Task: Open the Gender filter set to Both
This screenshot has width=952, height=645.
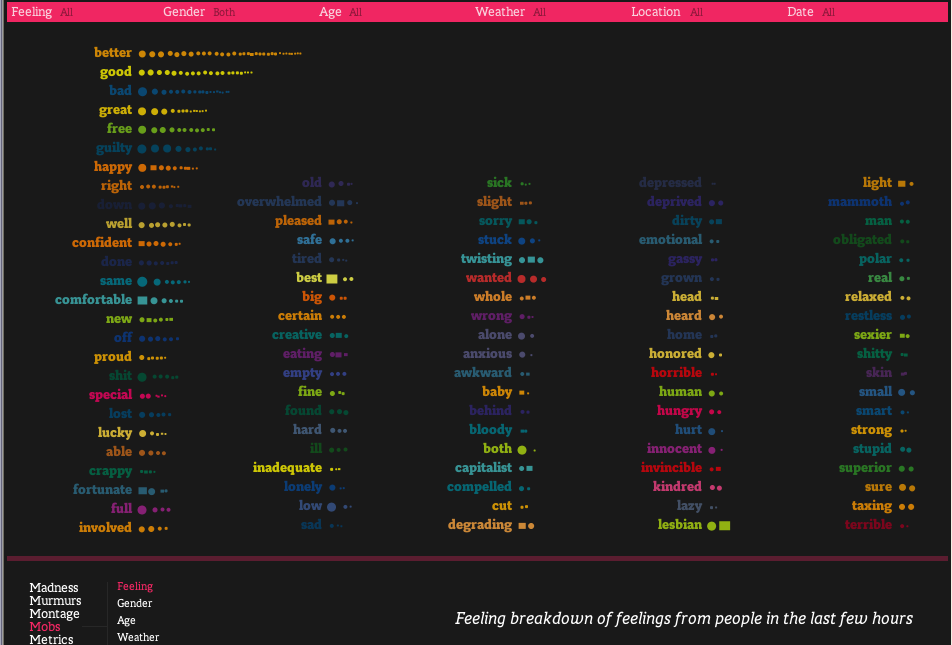Action: (x=199, y=12)
